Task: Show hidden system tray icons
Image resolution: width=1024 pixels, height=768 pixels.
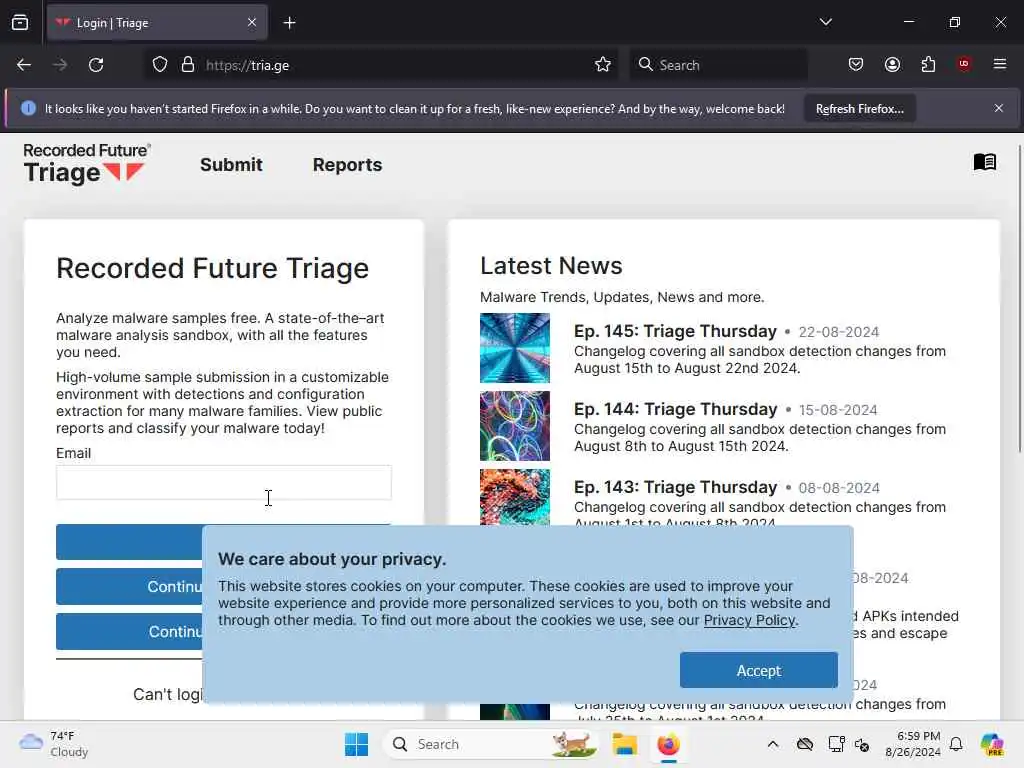Action: coord(773,744)
